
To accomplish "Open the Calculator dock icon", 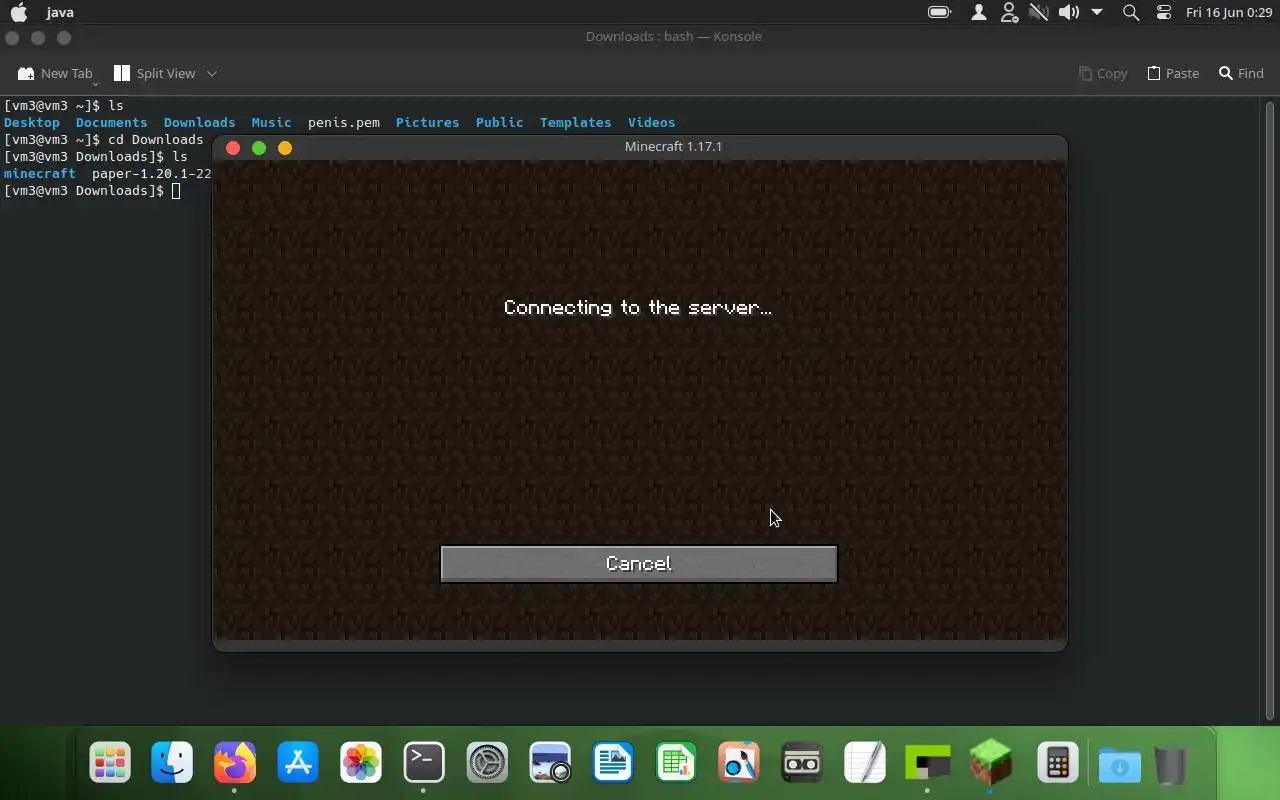I will pyautogui.click(x=1057, y=763).
